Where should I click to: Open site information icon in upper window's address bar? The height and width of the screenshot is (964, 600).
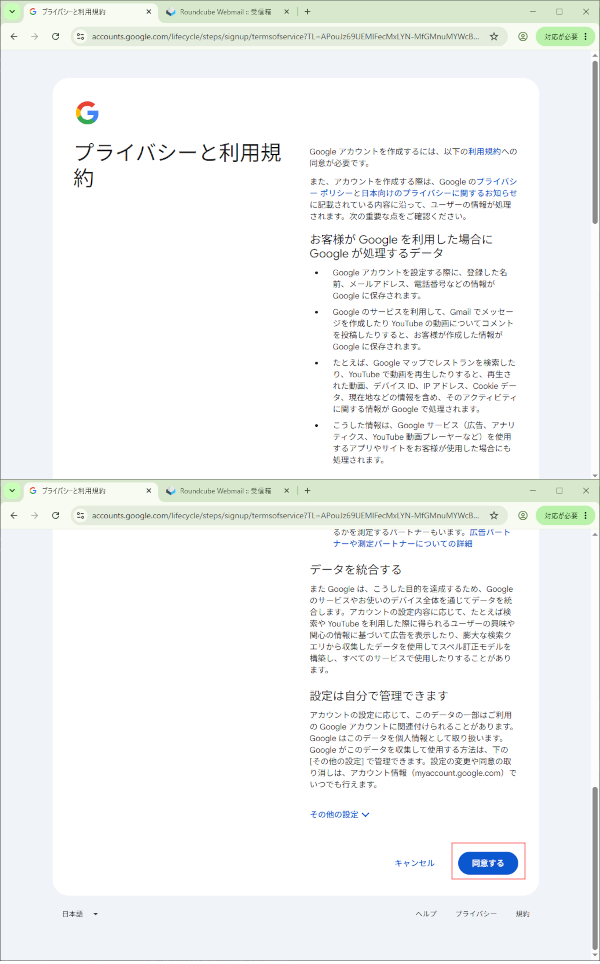coord(81,37)
